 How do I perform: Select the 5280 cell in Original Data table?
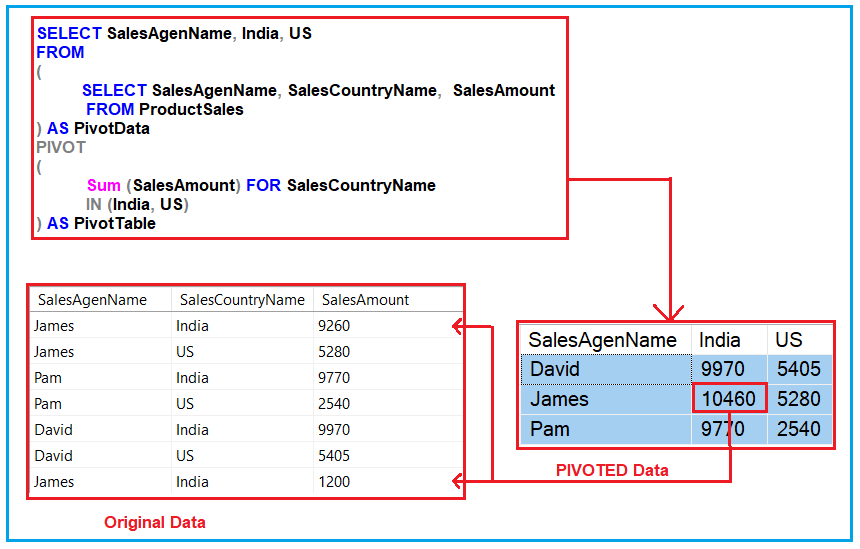(334, 352)
